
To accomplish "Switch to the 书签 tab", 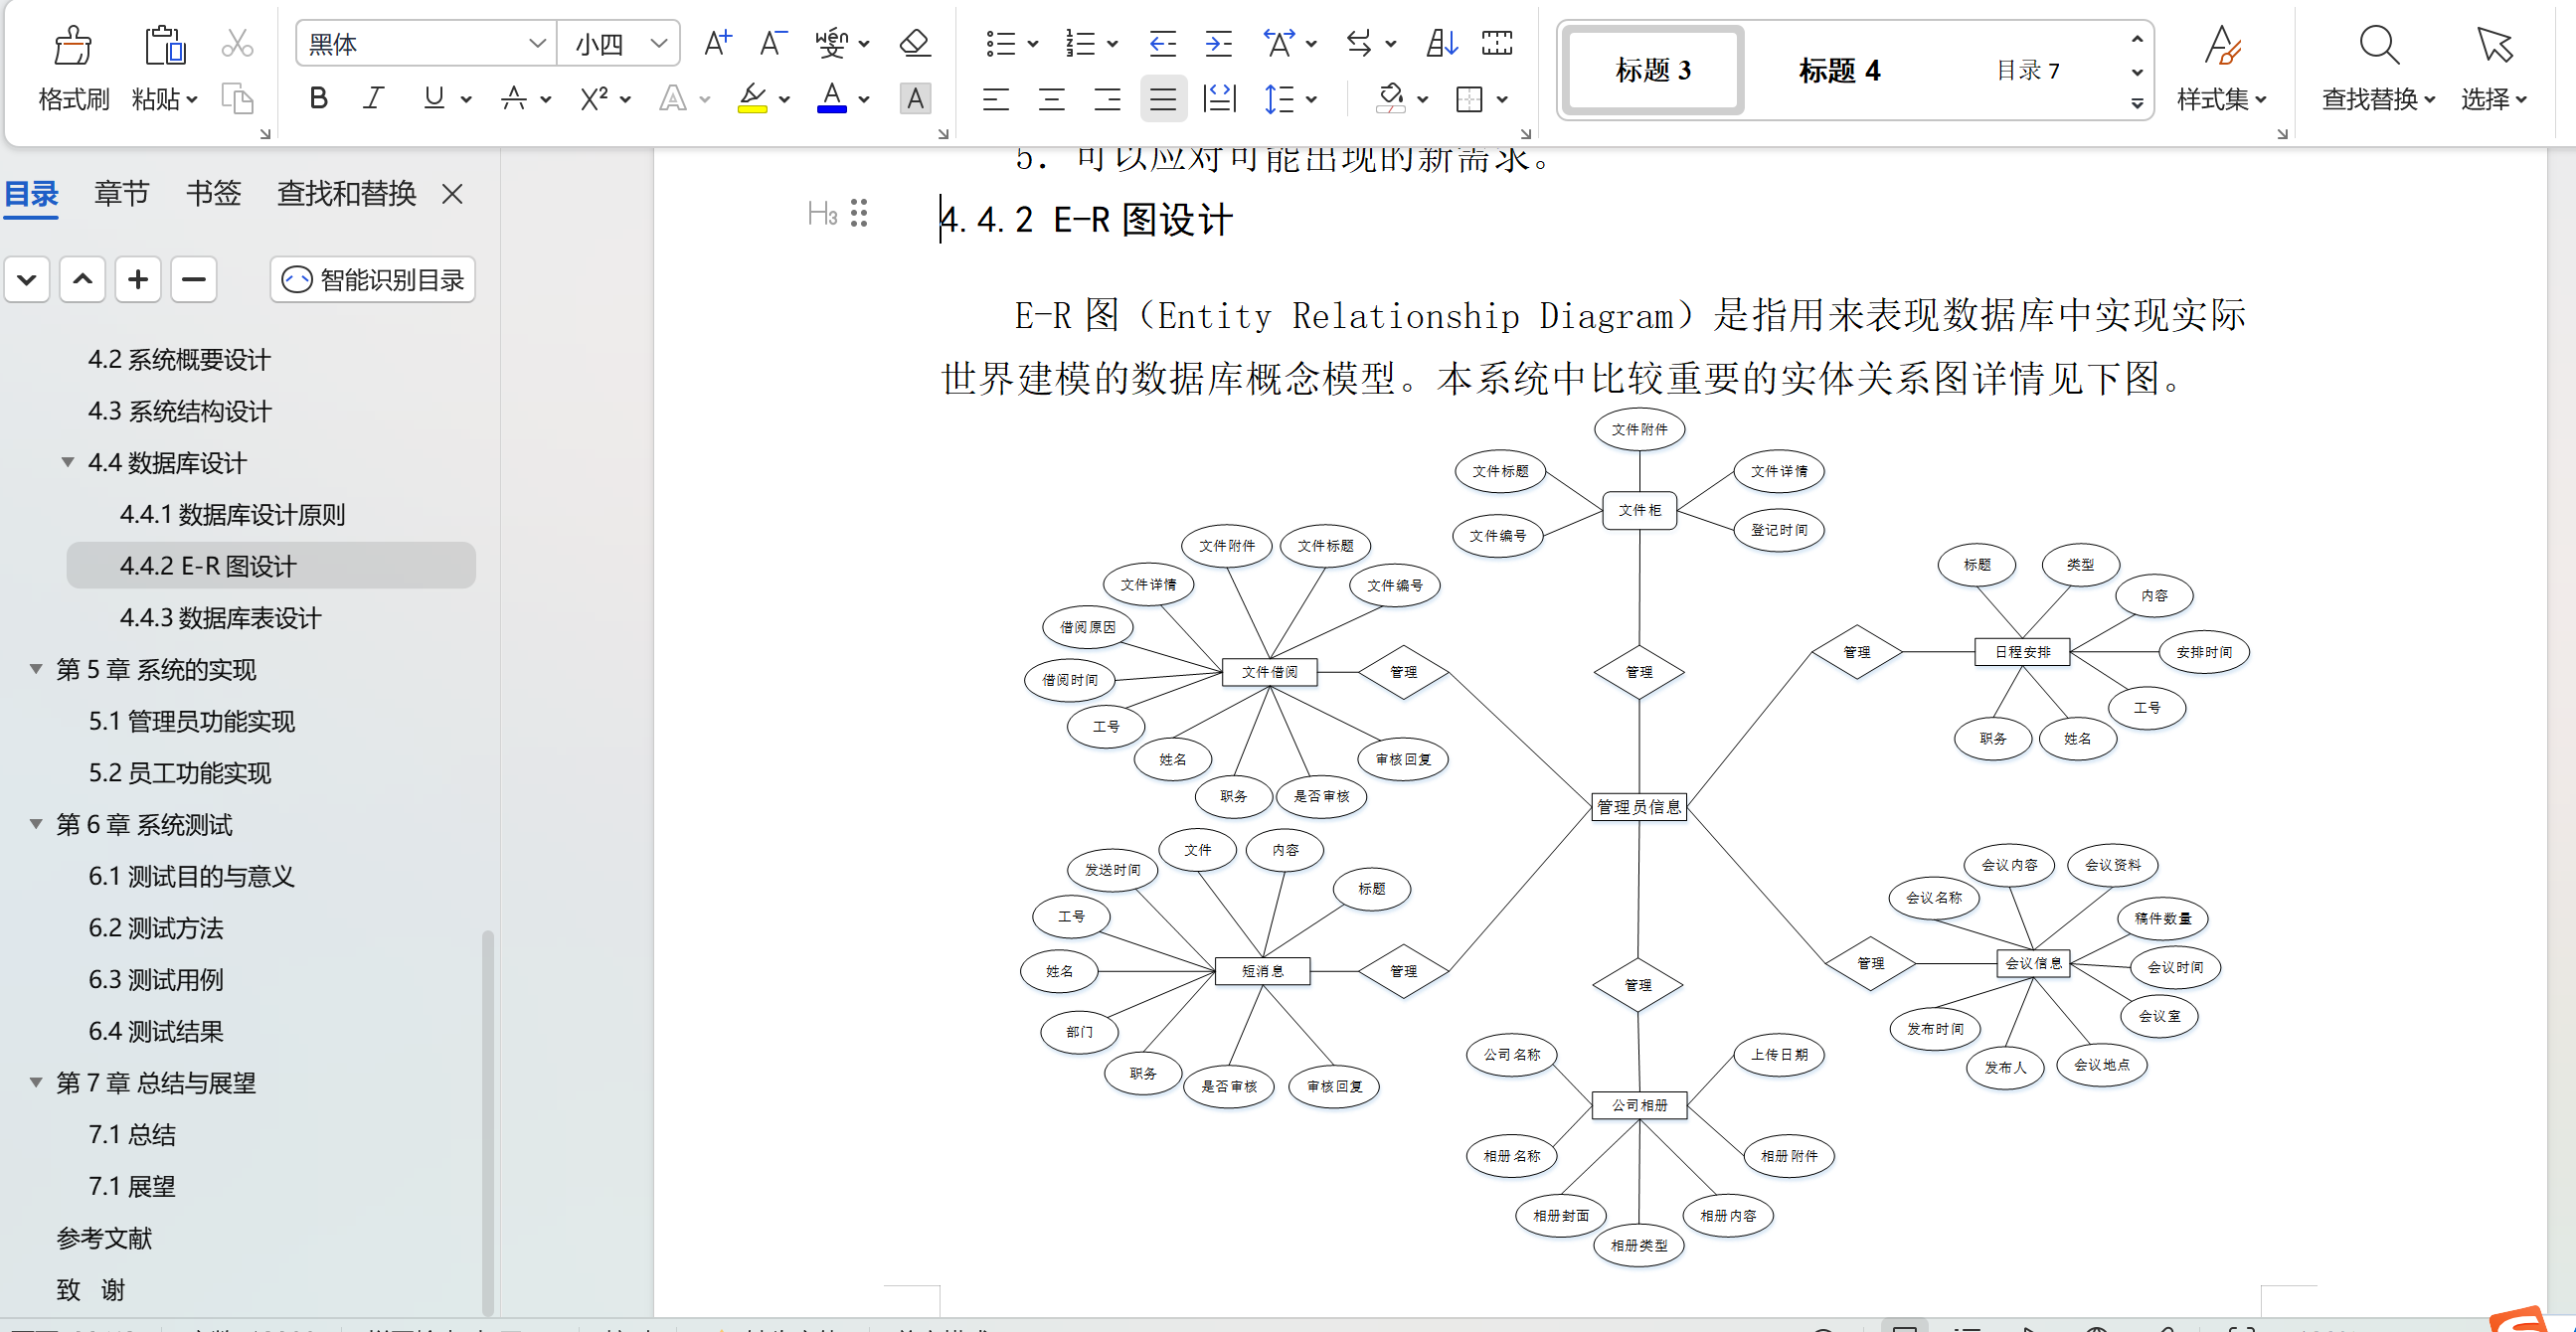I will [x=213, y=193].
